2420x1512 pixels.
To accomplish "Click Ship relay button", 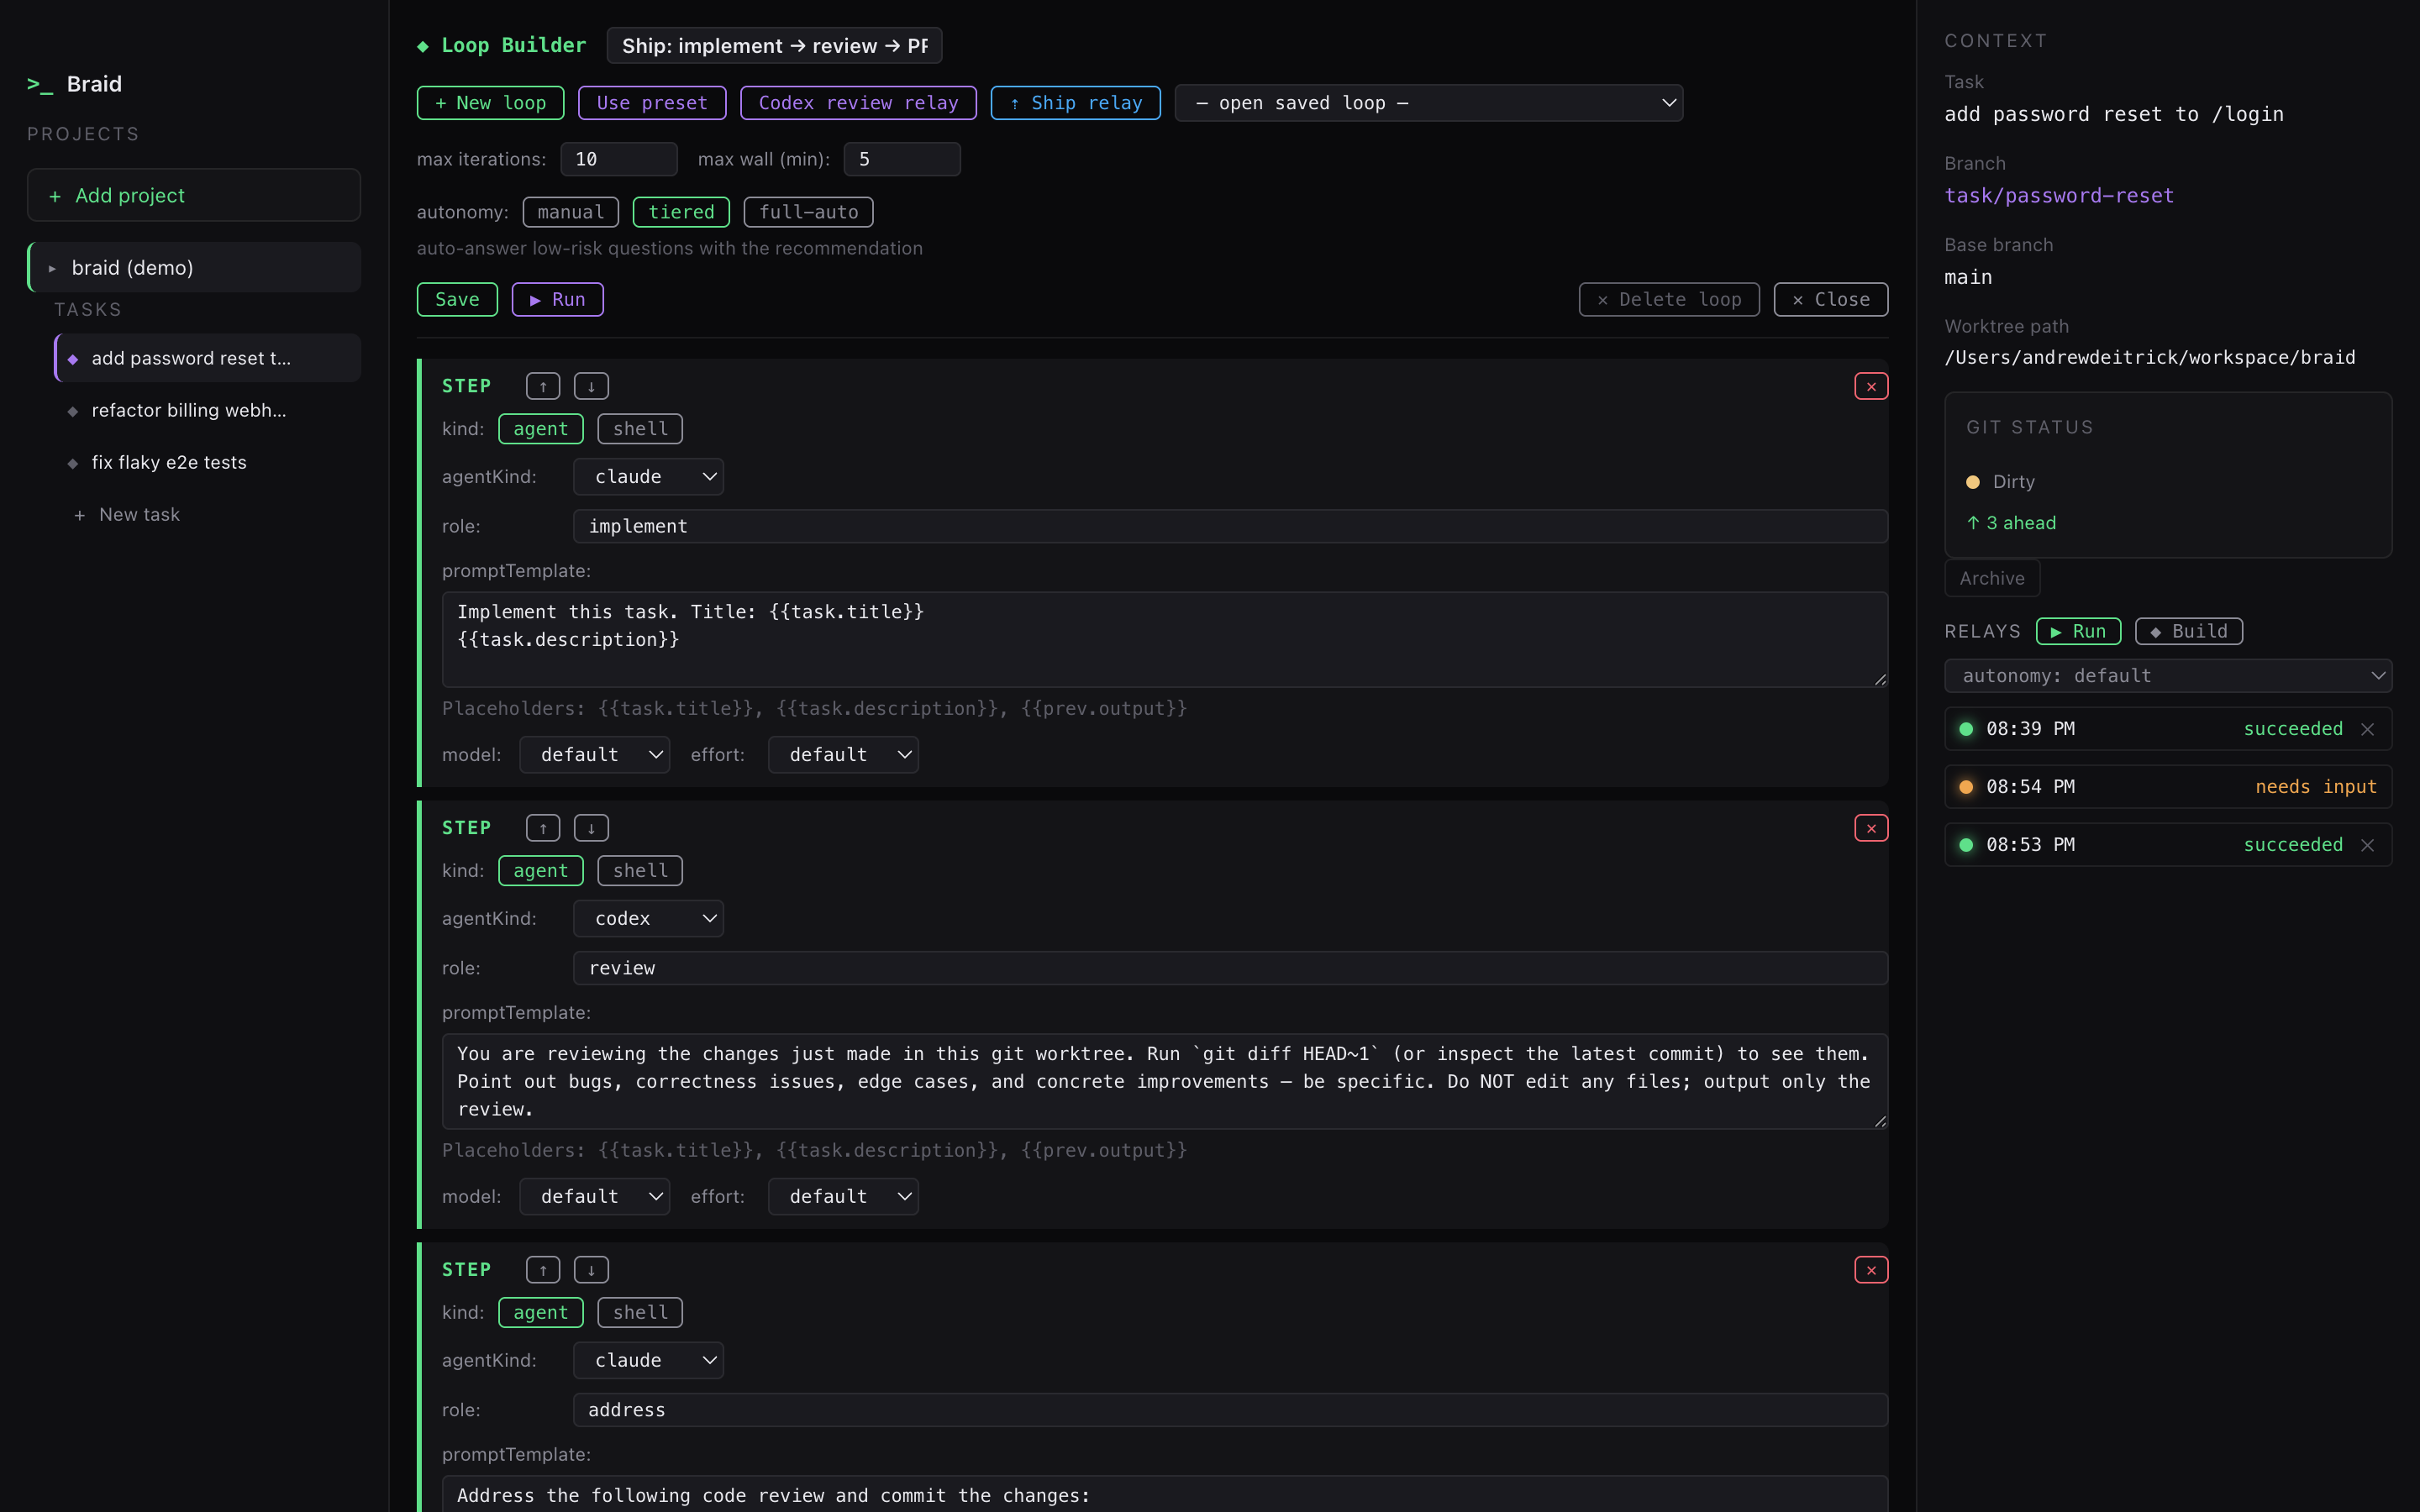I will 1076,103.
